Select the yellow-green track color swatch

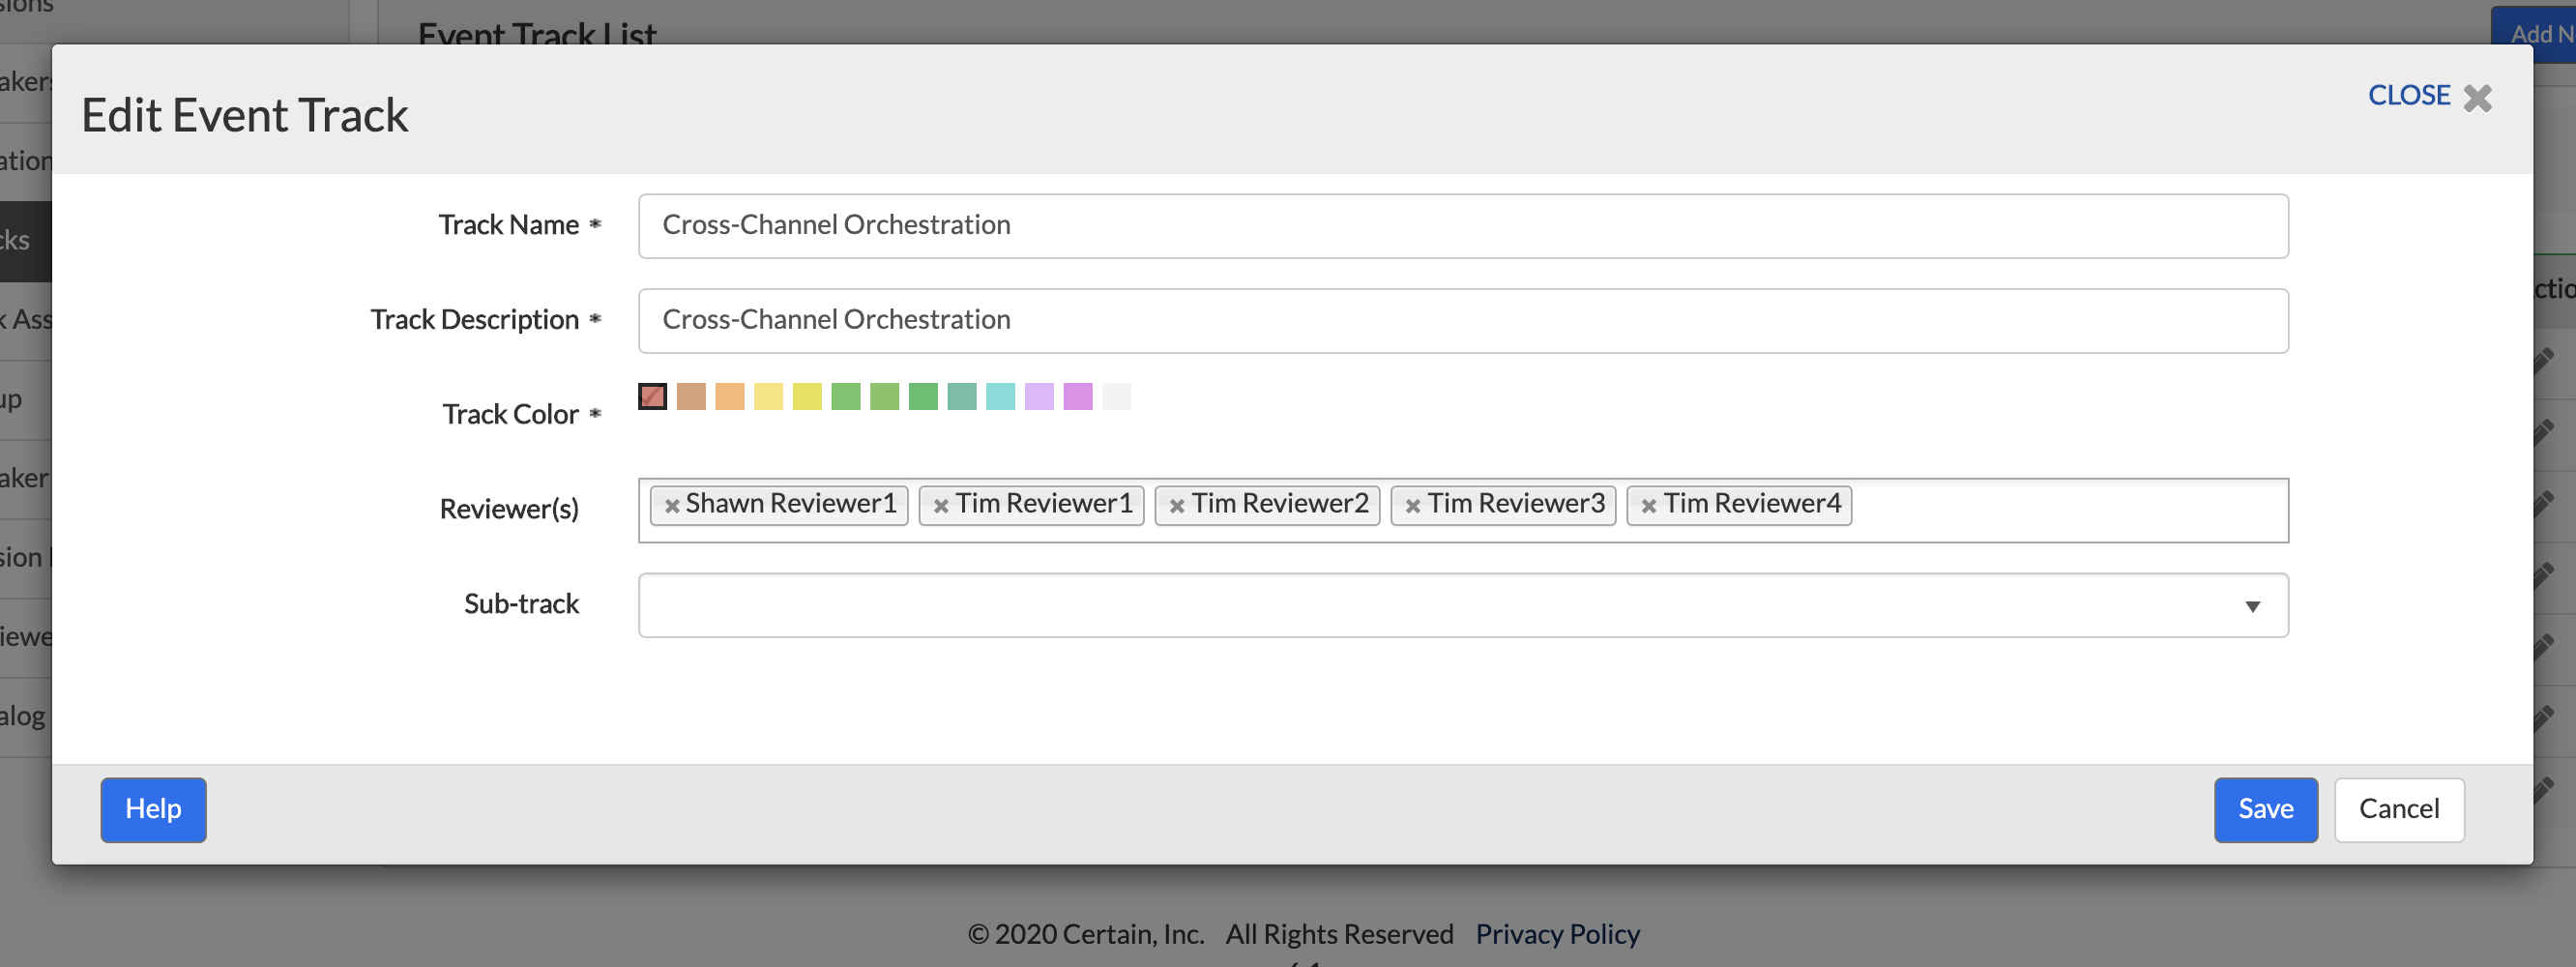tap(807, 396)
